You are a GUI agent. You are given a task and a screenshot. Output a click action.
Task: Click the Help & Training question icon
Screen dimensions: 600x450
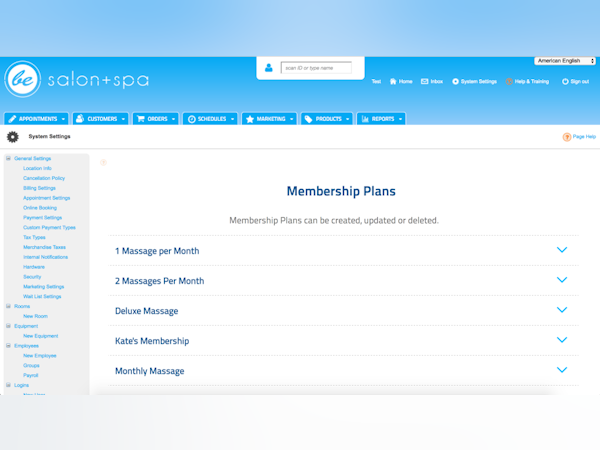(509, 81)
